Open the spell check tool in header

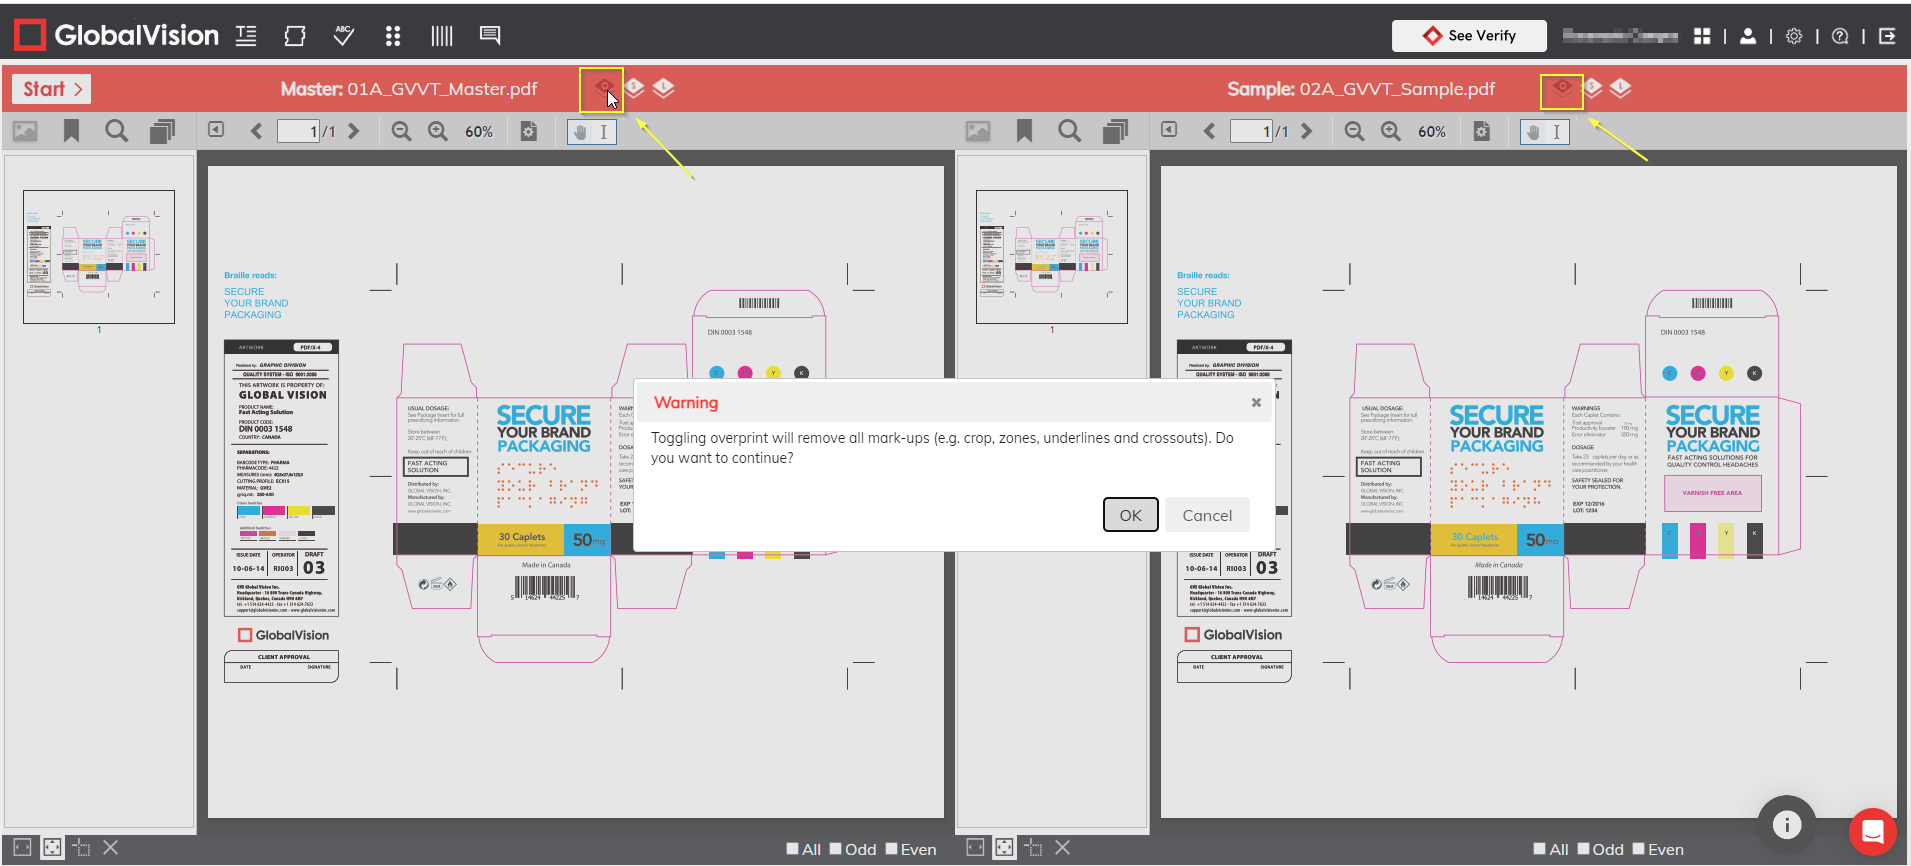(344, 36)
